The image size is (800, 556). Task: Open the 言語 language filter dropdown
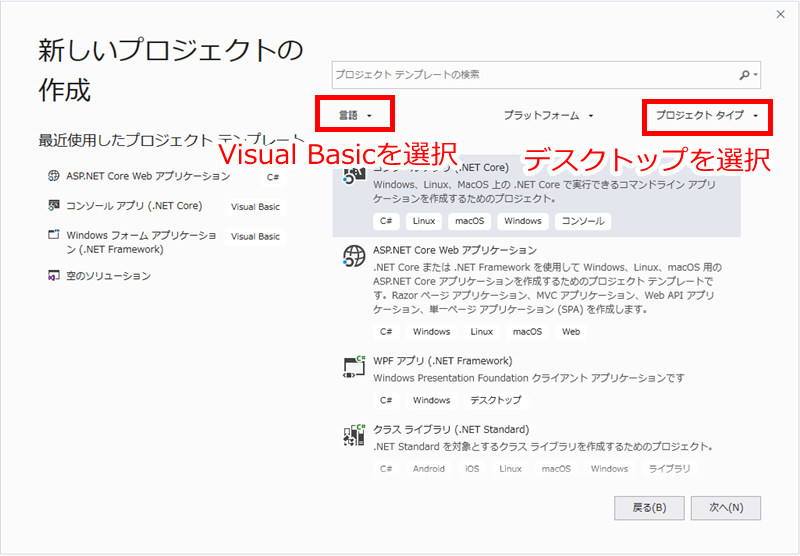click(355, 115)
